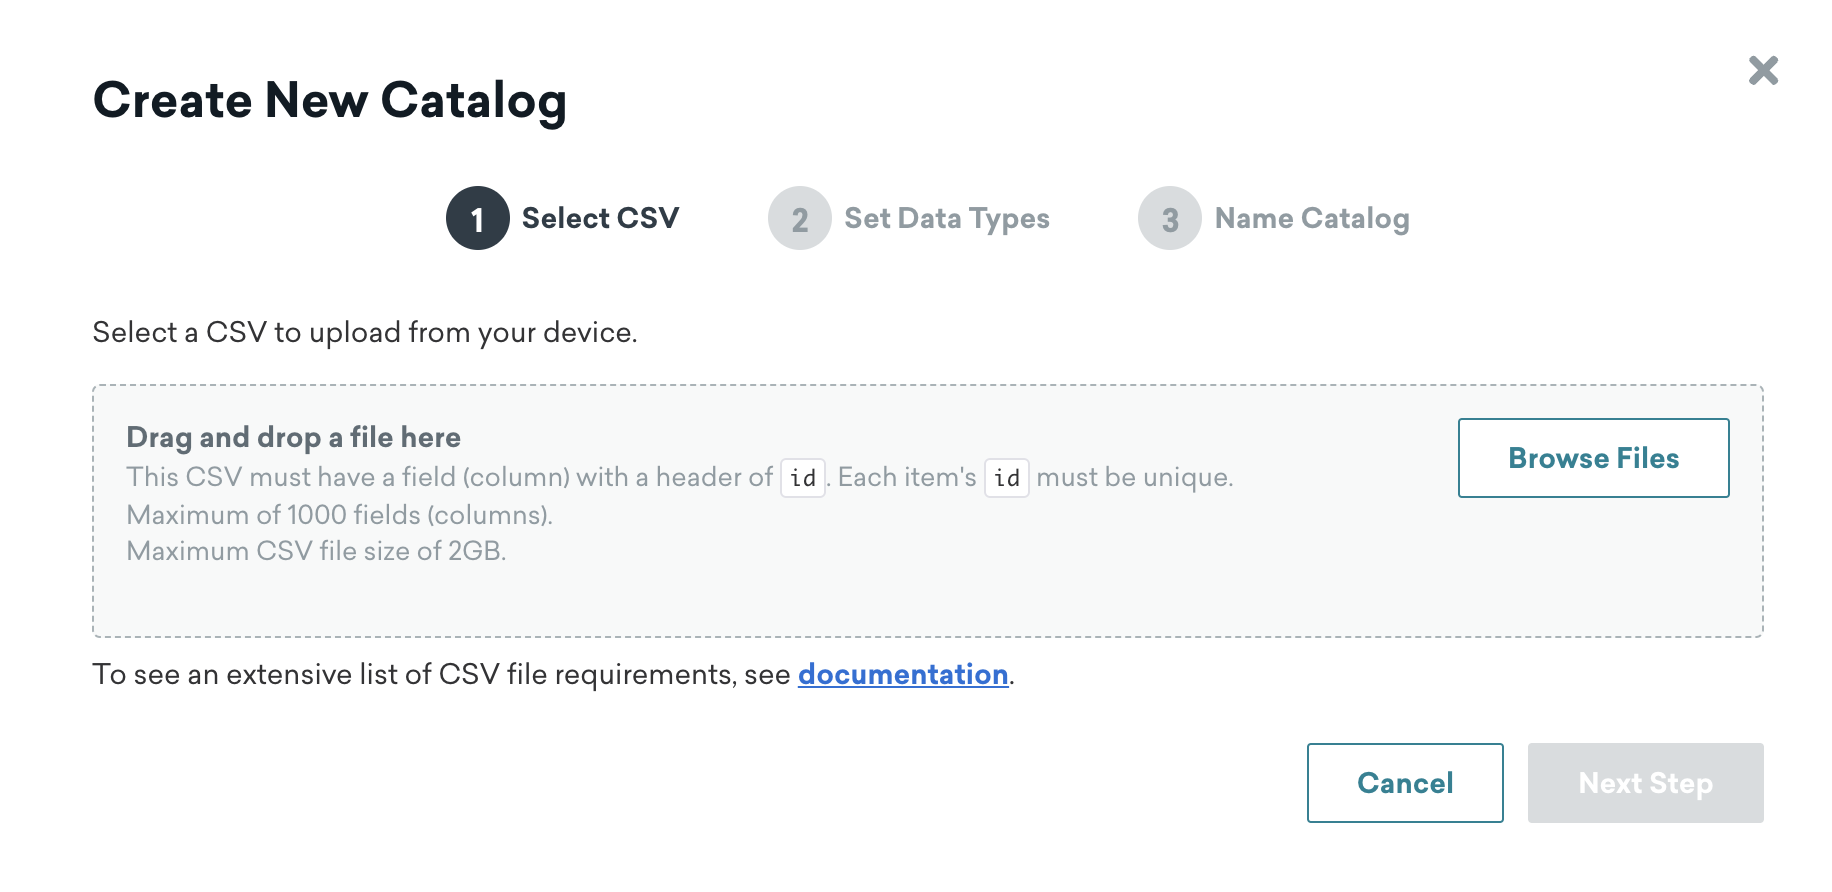Click the Create New Catalog title
This screenshot has width=1832, height=892.
point(330,101)
